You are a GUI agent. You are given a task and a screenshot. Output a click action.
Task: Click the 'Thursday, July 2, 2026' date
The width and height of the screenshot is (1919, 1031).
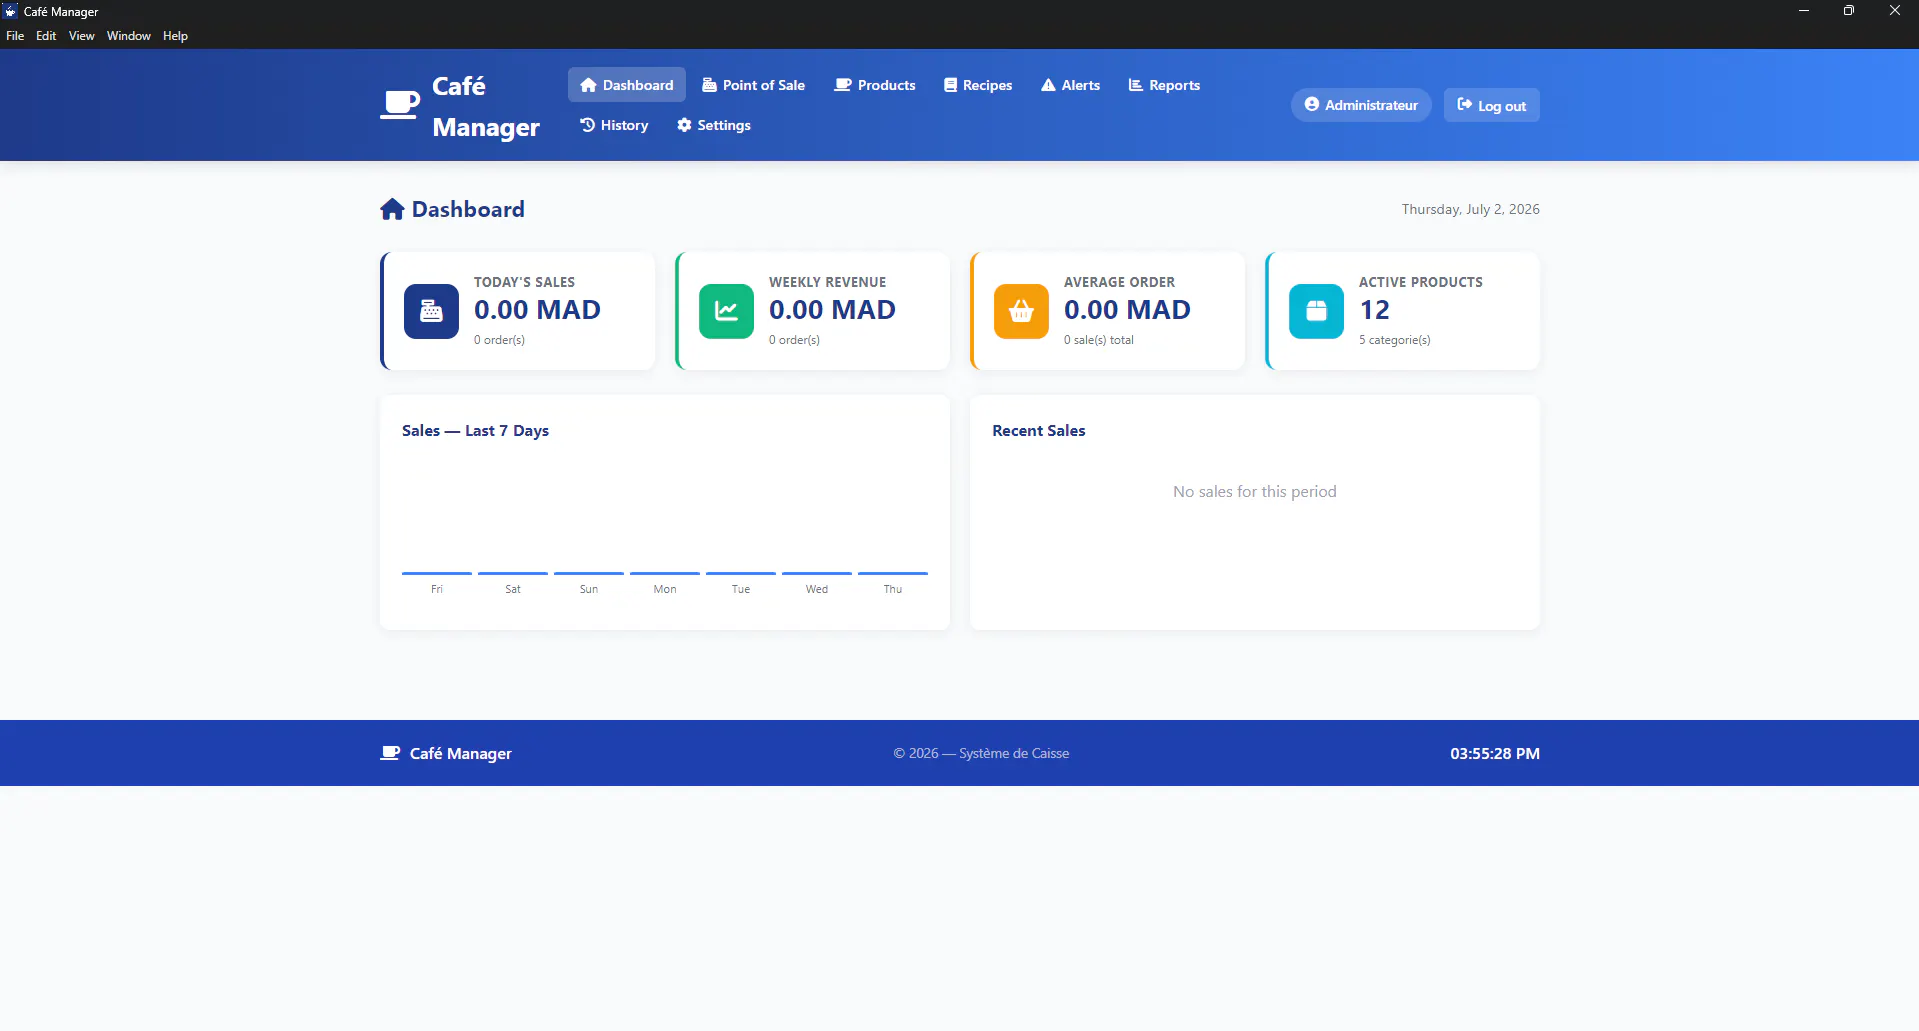coord(1470,209)
